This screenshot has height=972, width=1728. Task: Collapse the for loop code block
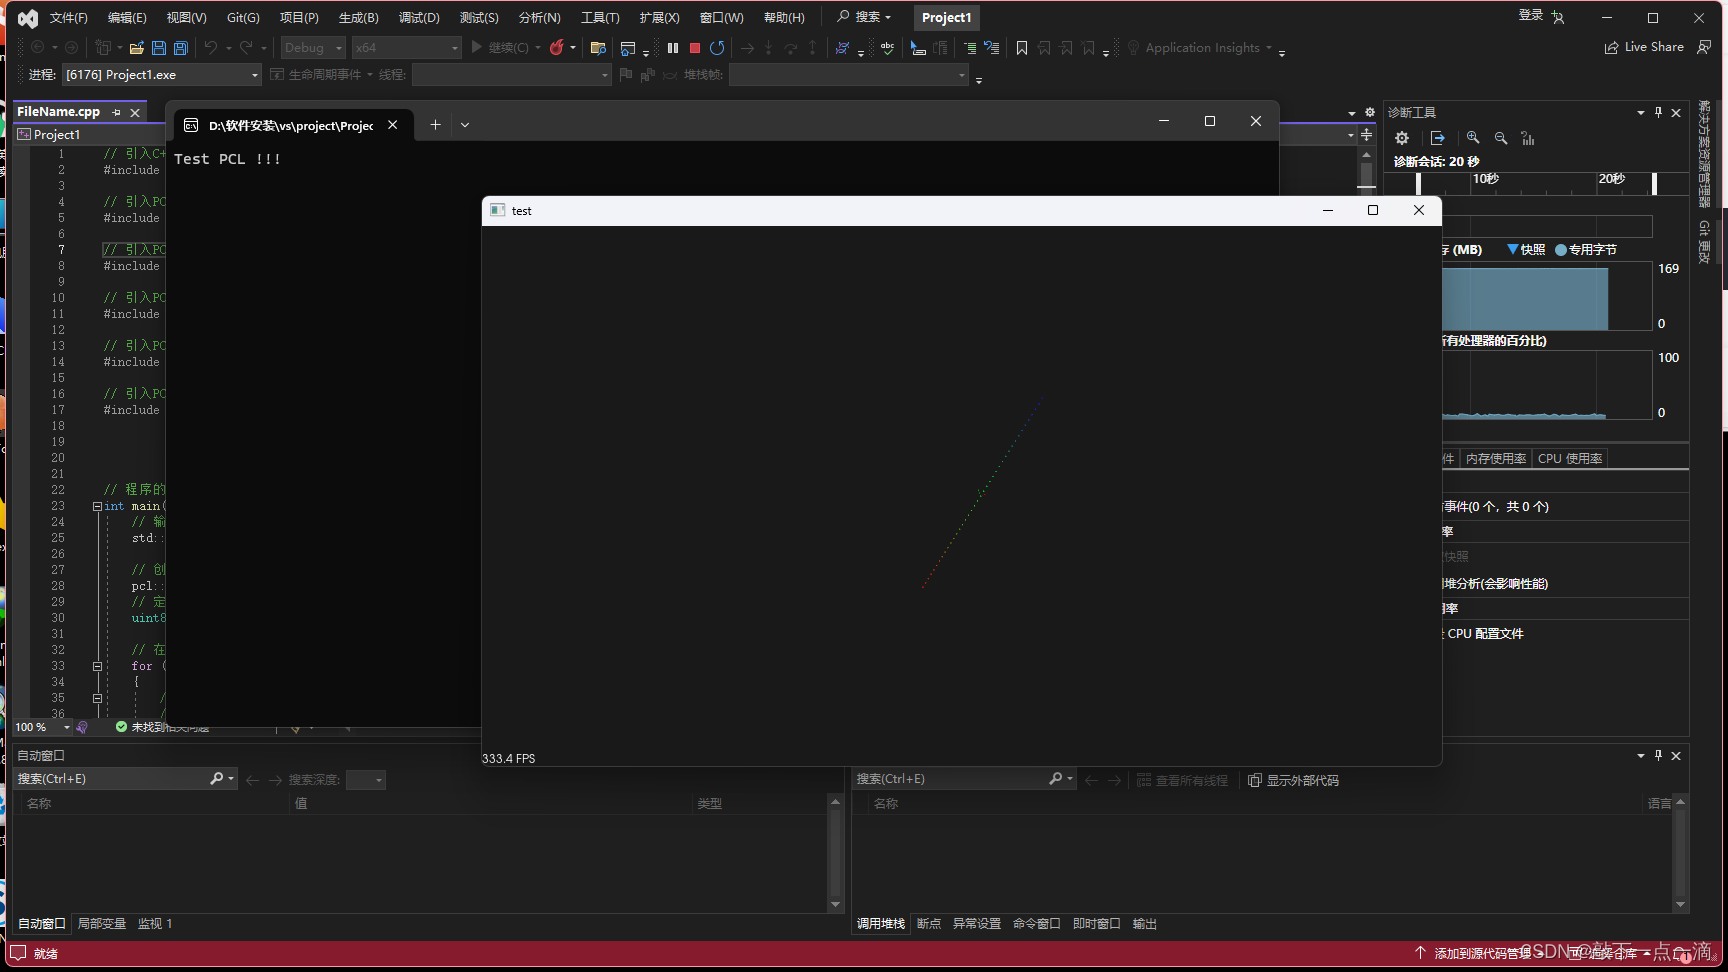pyautogui.click(x=97, y=666)
